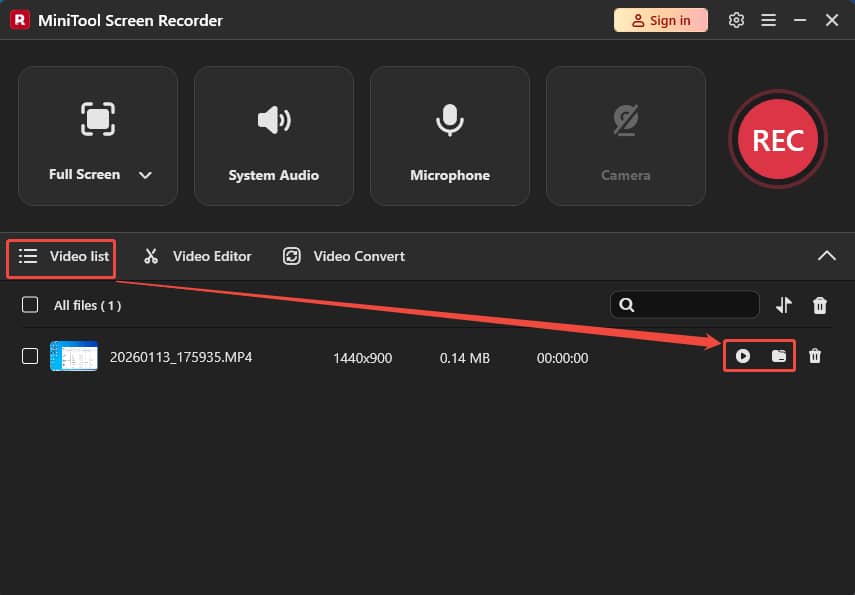Click the Microphone icon
The height and width of the screenshot is (595, 855).
tap(449, 120)
